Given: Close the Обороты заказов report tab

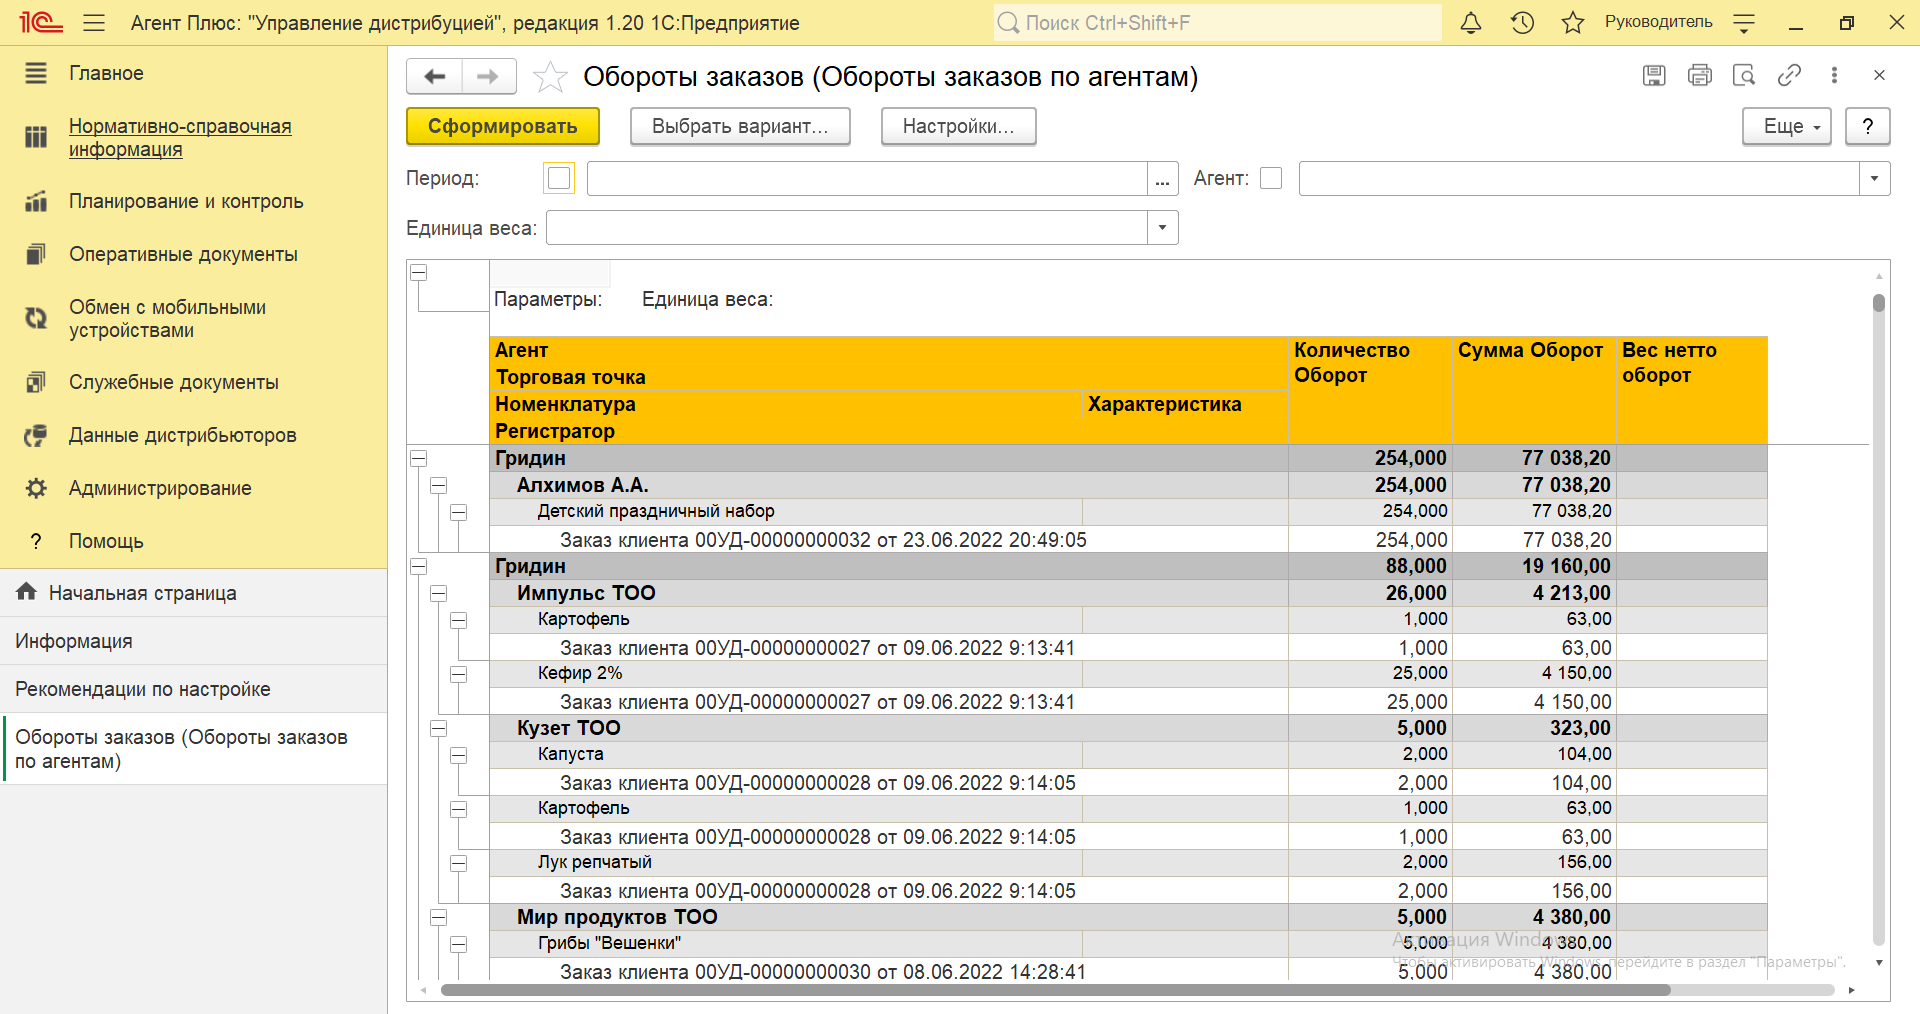Looking at the screenshot, I should [x=1879, y=75].
